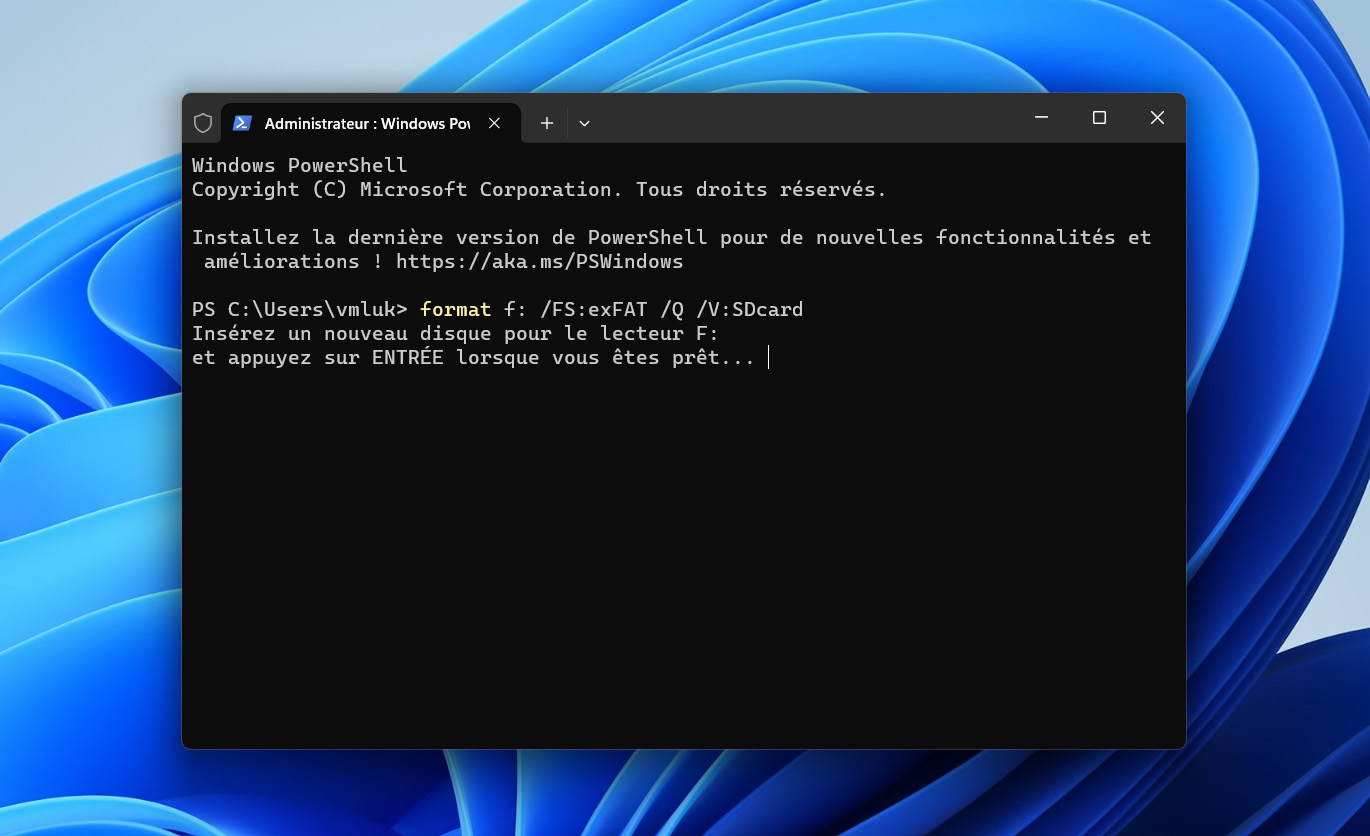The height and width of the screenshot is (836, 1370).
Task: Expand the new tab profile dropdown
Action: pyautogui.click(x=585, y=123)
